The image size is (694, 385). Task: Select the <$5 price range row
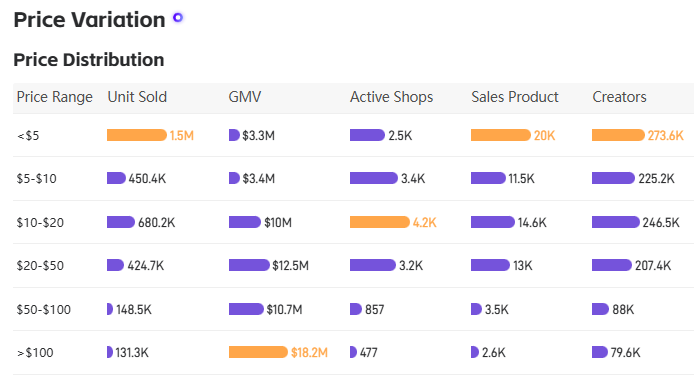[353, 135]
